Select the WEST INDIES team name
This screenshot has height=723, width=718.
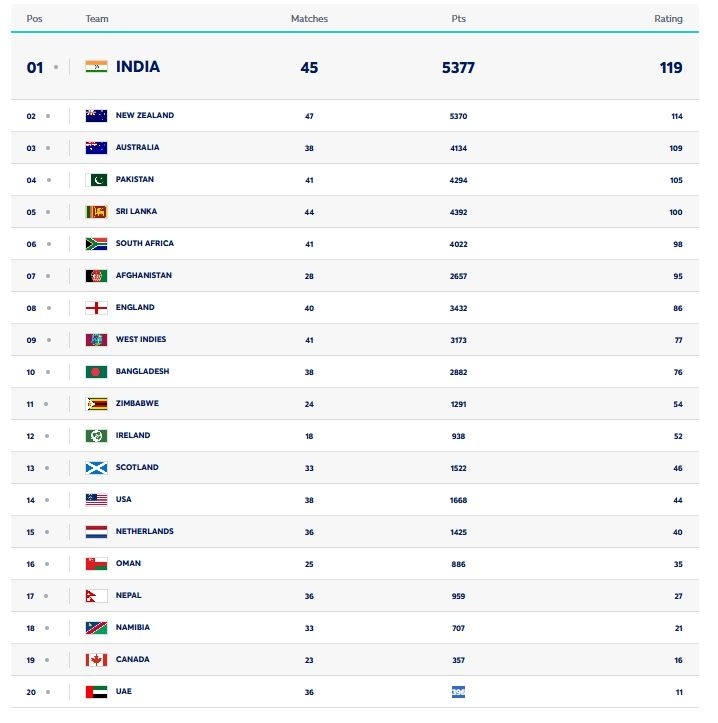(141, 339)
